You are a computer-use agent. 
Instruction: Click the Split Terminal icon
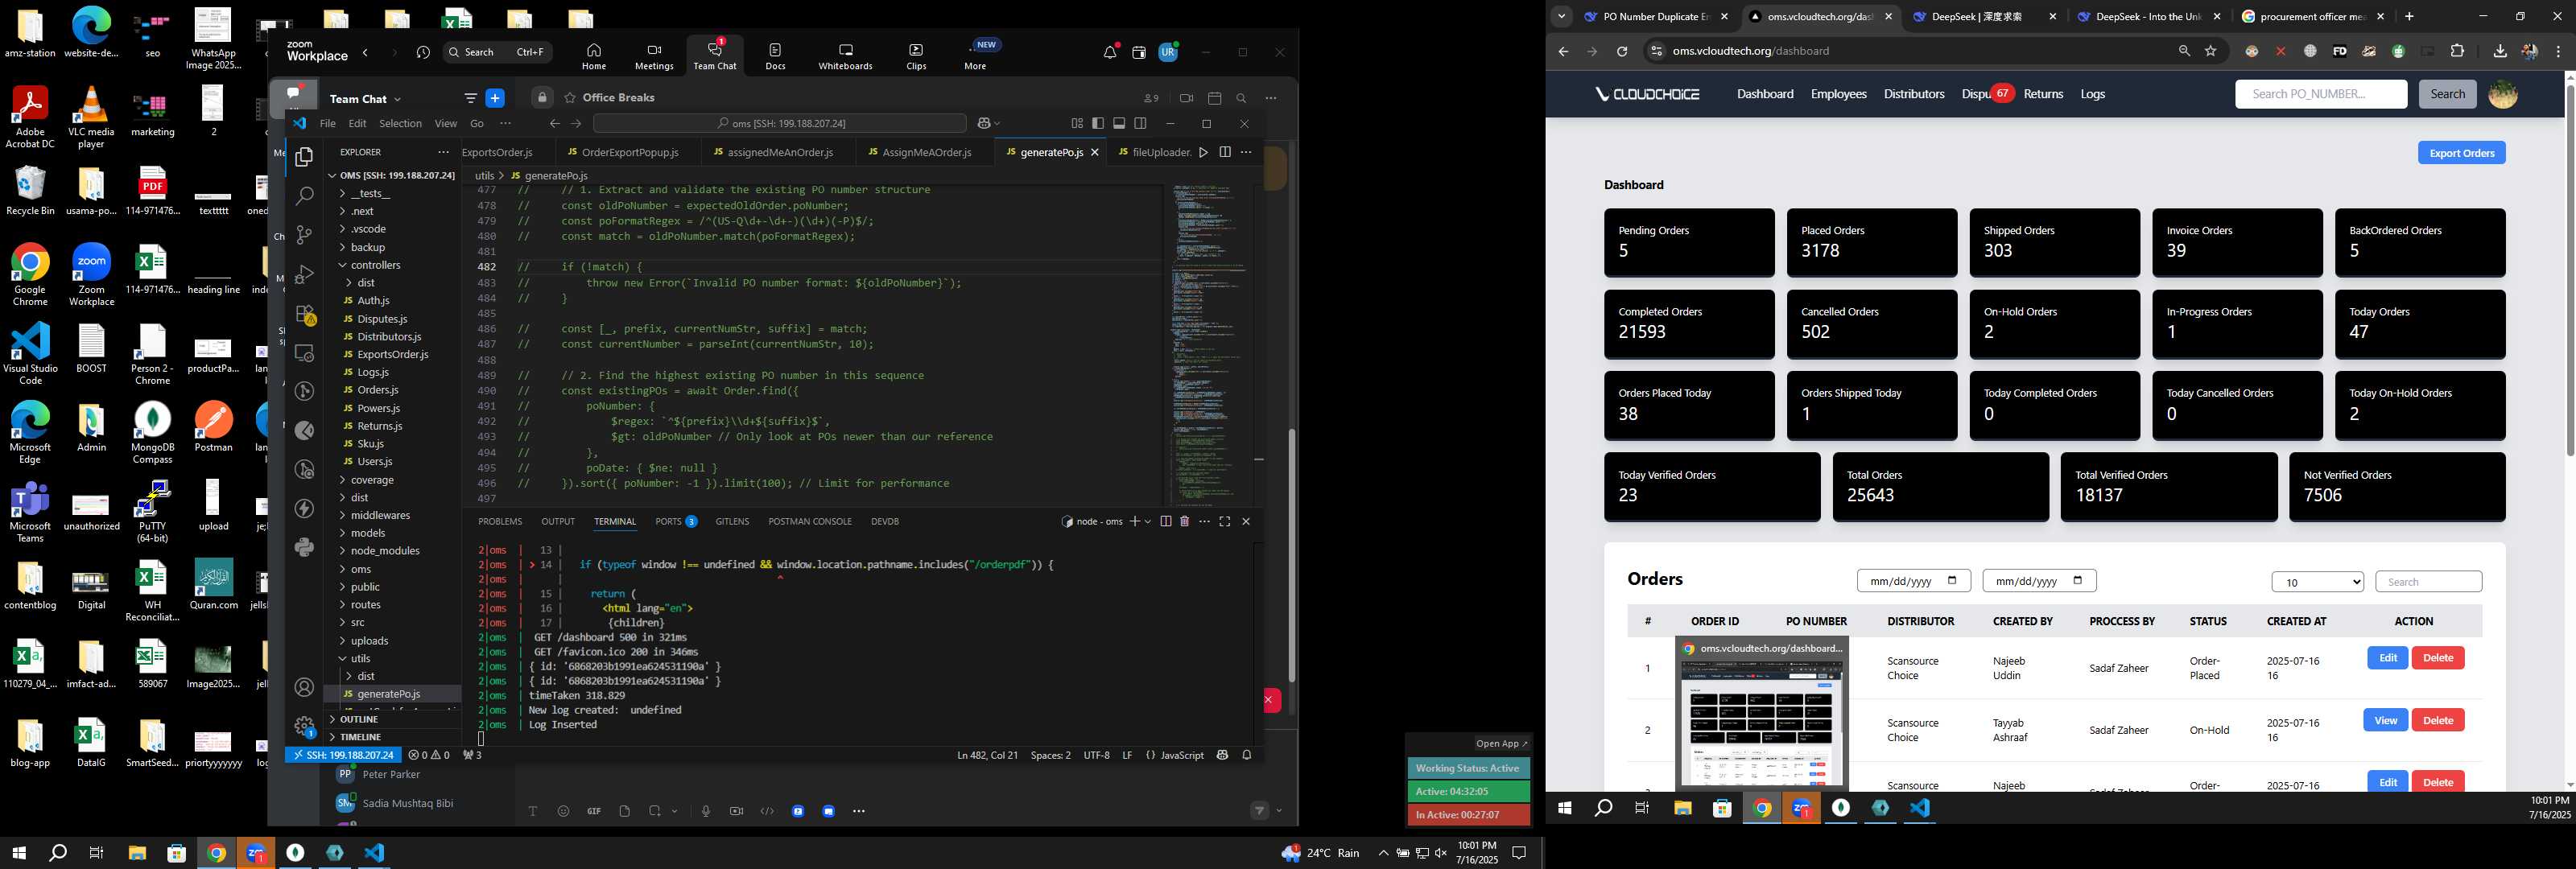[x=1165, y=521]
